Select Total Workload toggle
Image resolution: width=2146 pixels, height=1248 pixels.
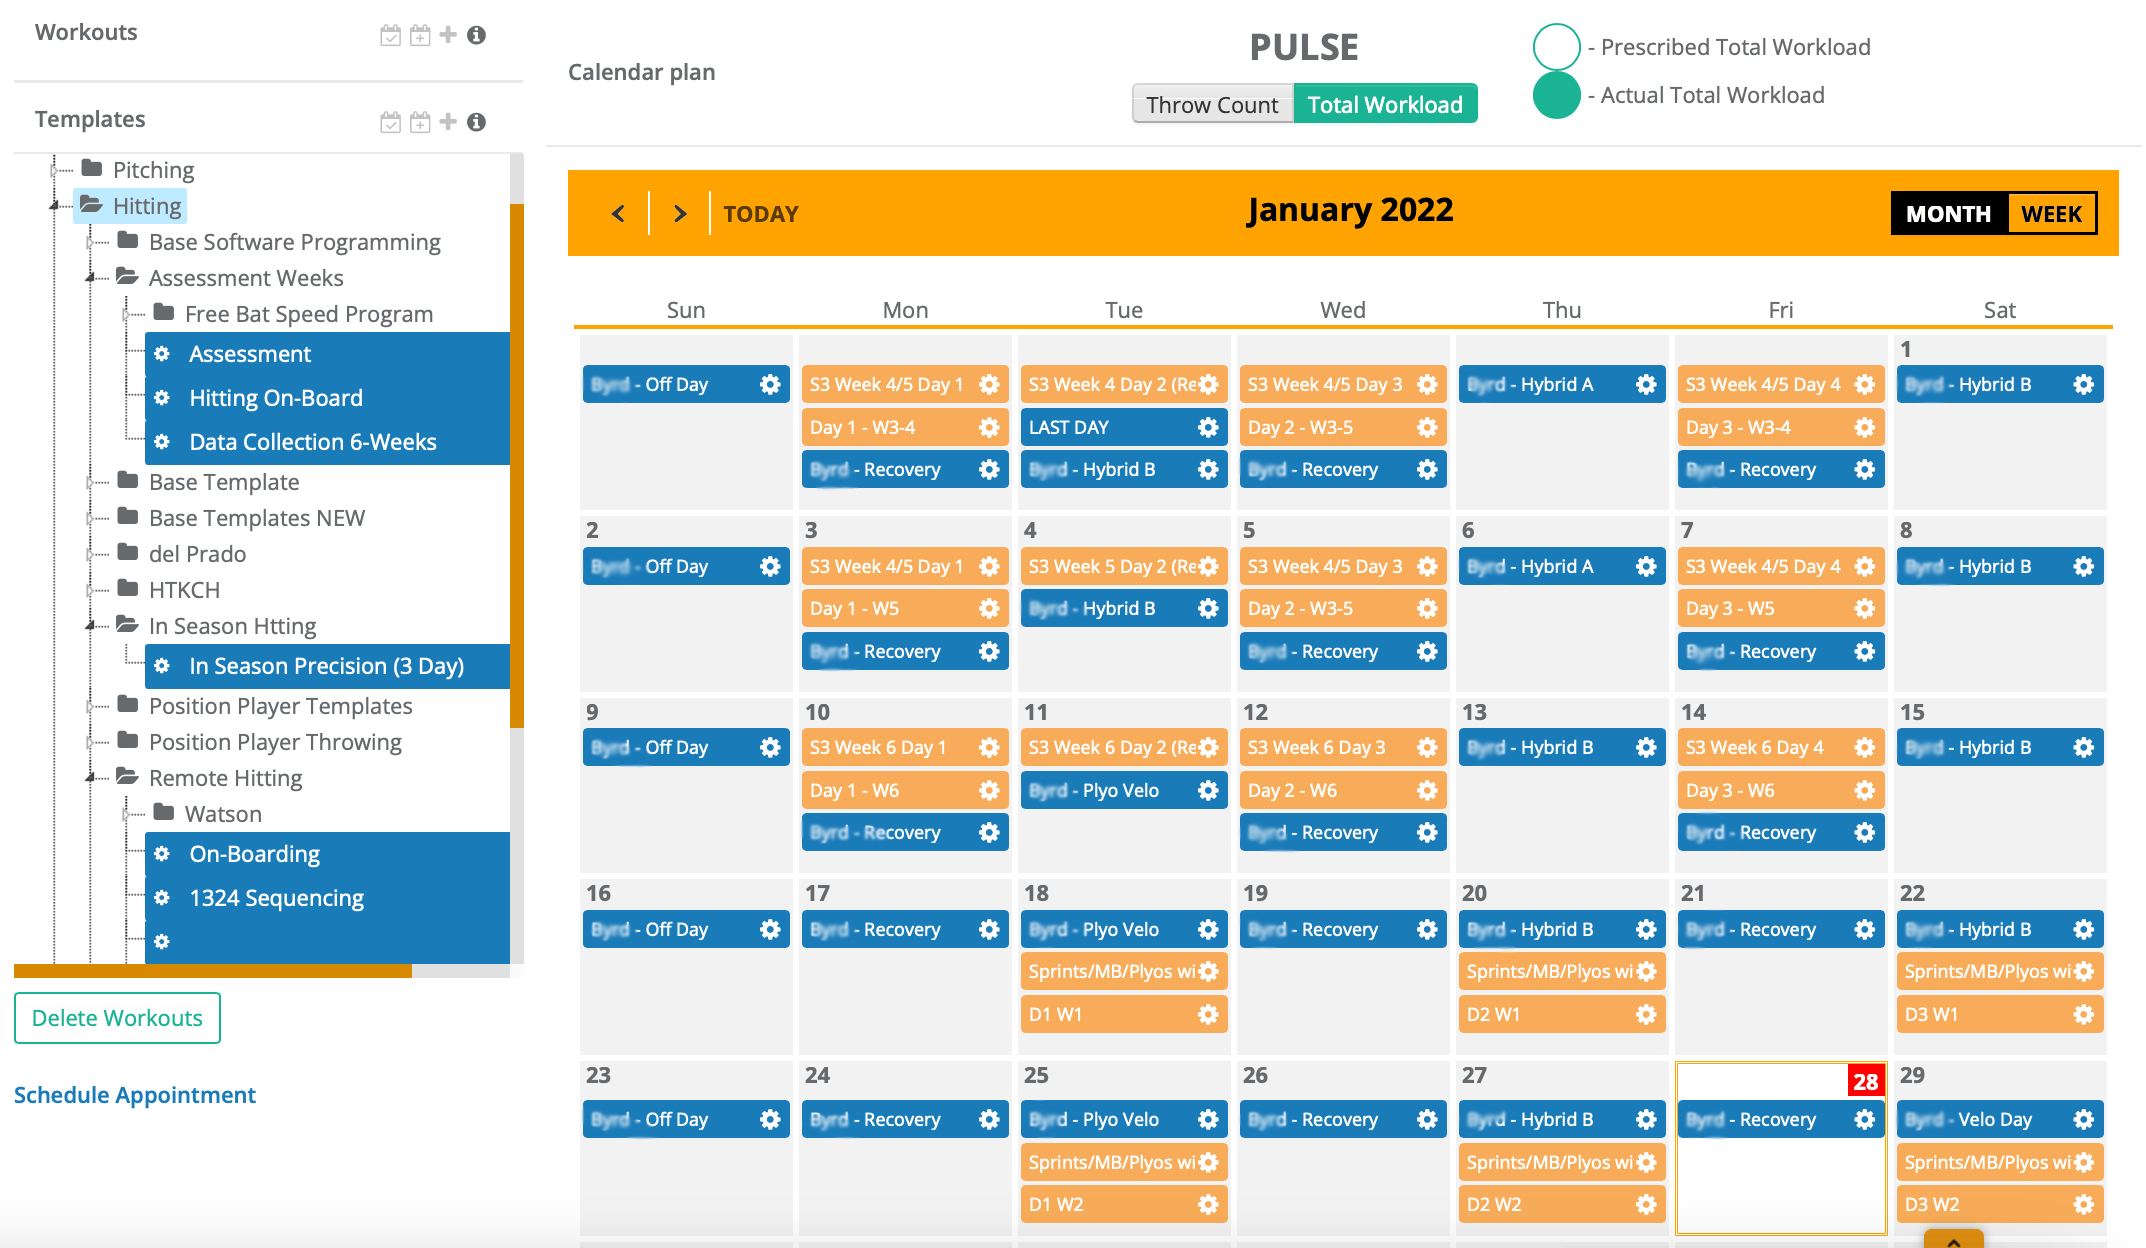click(x=1384, y=104)
